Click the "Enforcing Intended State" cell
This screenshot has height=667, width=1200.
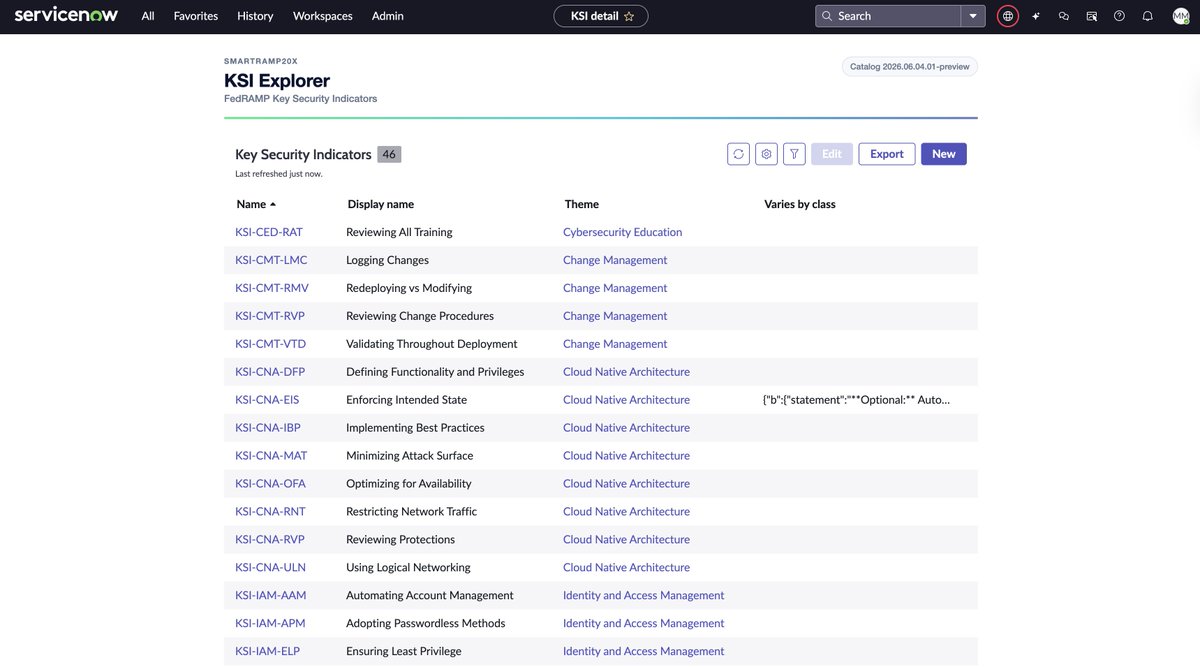[406, 400]
